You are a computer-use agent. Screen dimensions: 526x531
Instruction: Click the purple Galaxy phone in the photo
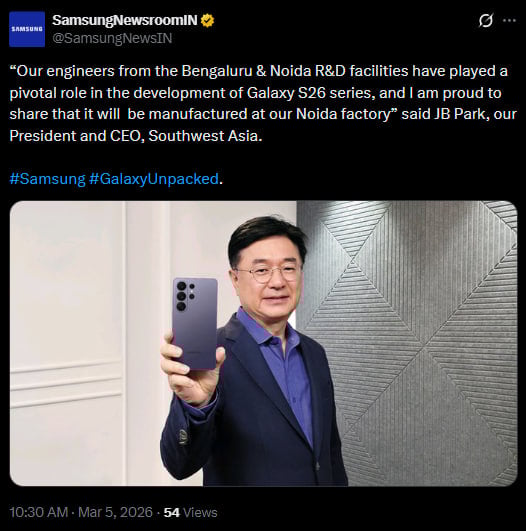pyautogui.click(x=195, y=323)
